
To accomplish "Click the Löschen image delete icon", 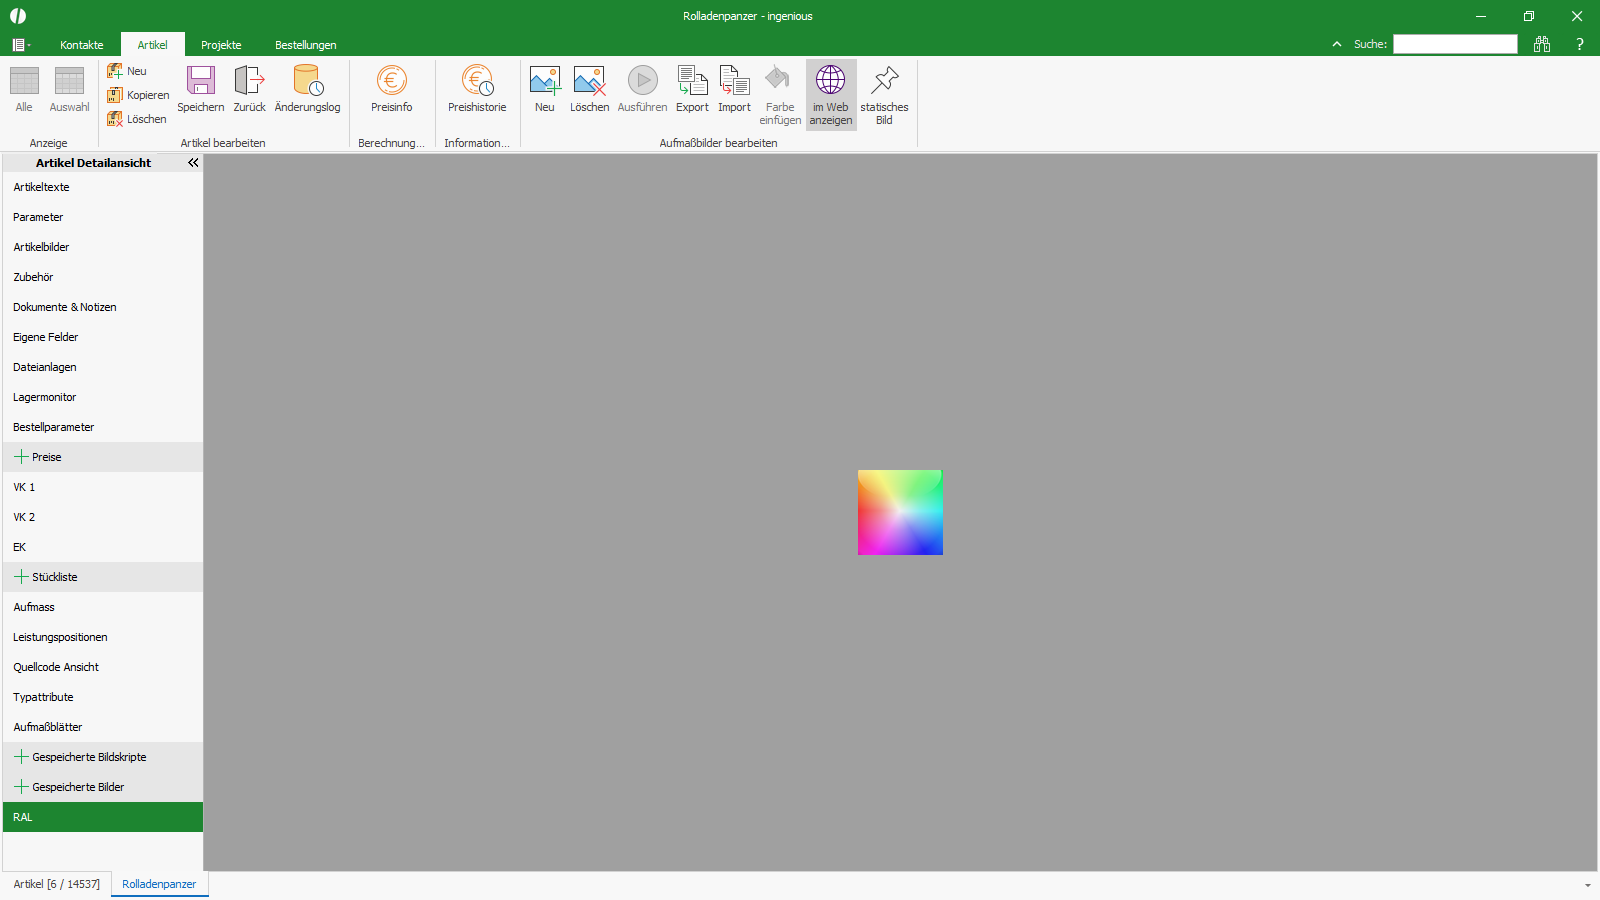I will pyautogui.click(x=589, y=81).
